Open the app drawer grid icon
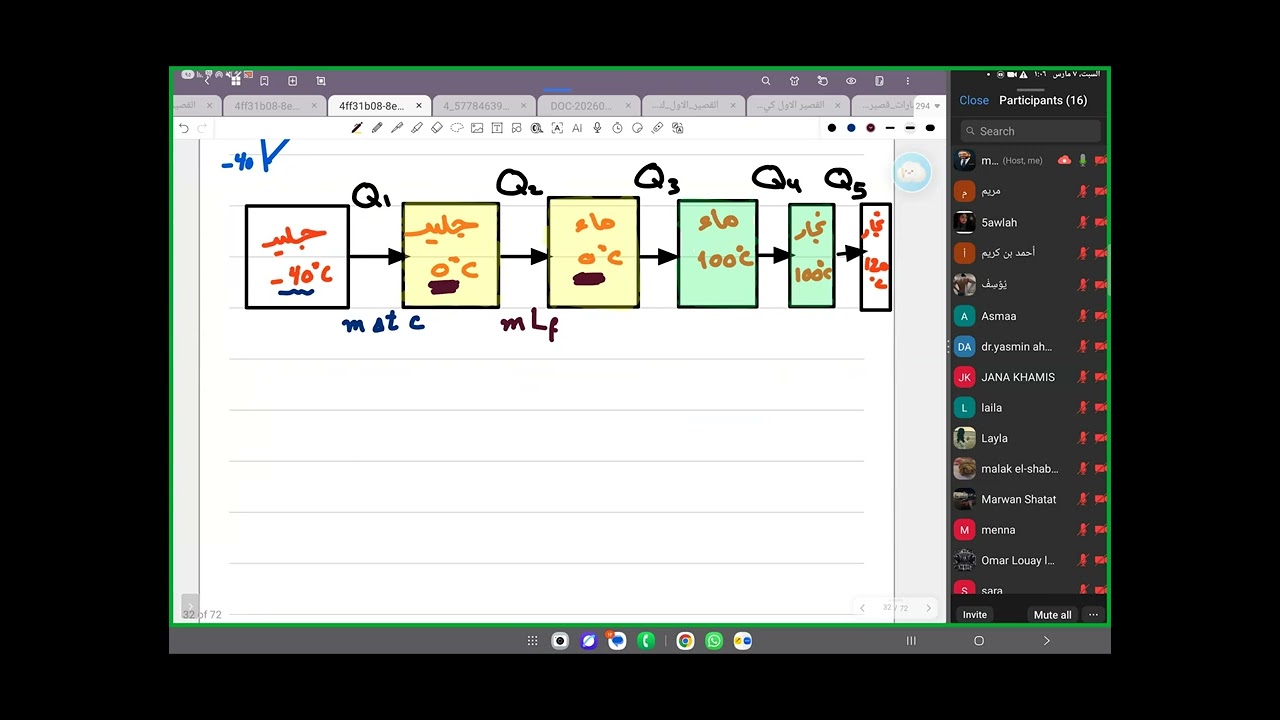This screenshot has height=720, width=1280. point(532,641)
